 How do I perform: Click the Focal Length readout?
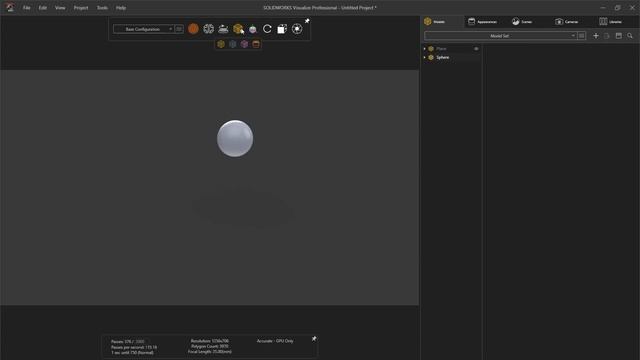(x=210, y=351)
